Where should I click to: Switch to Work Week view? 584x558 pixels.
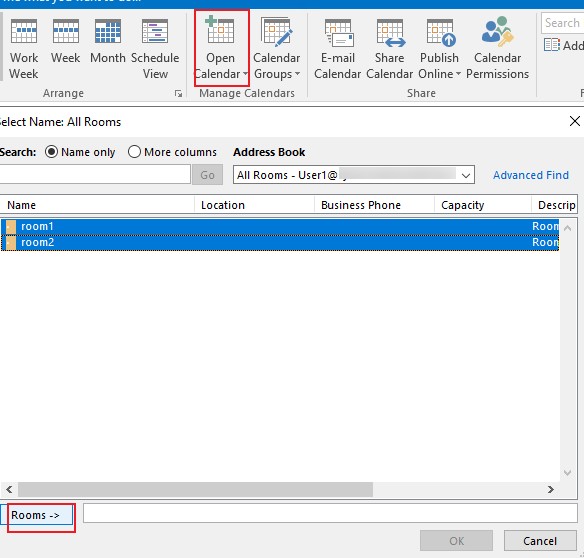click(x=23, y=49)
